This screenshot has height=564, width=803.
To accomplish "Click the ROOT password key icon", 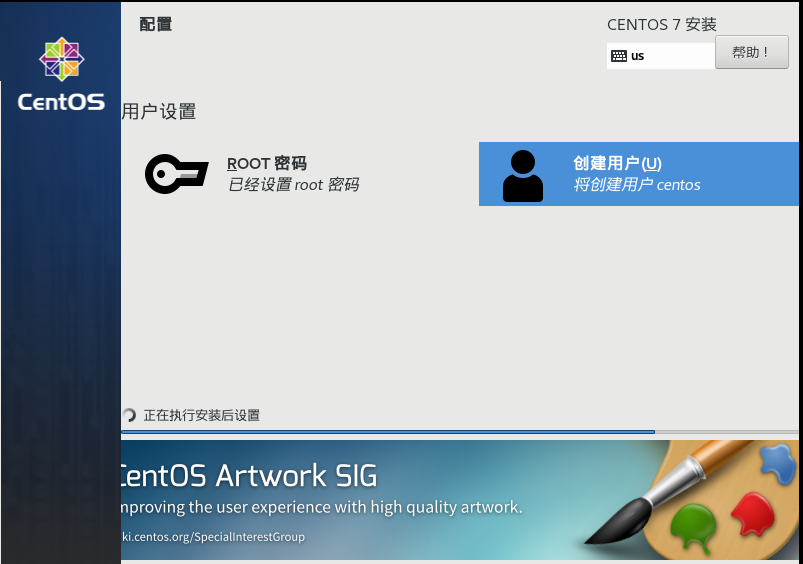I will click(177, 174).
